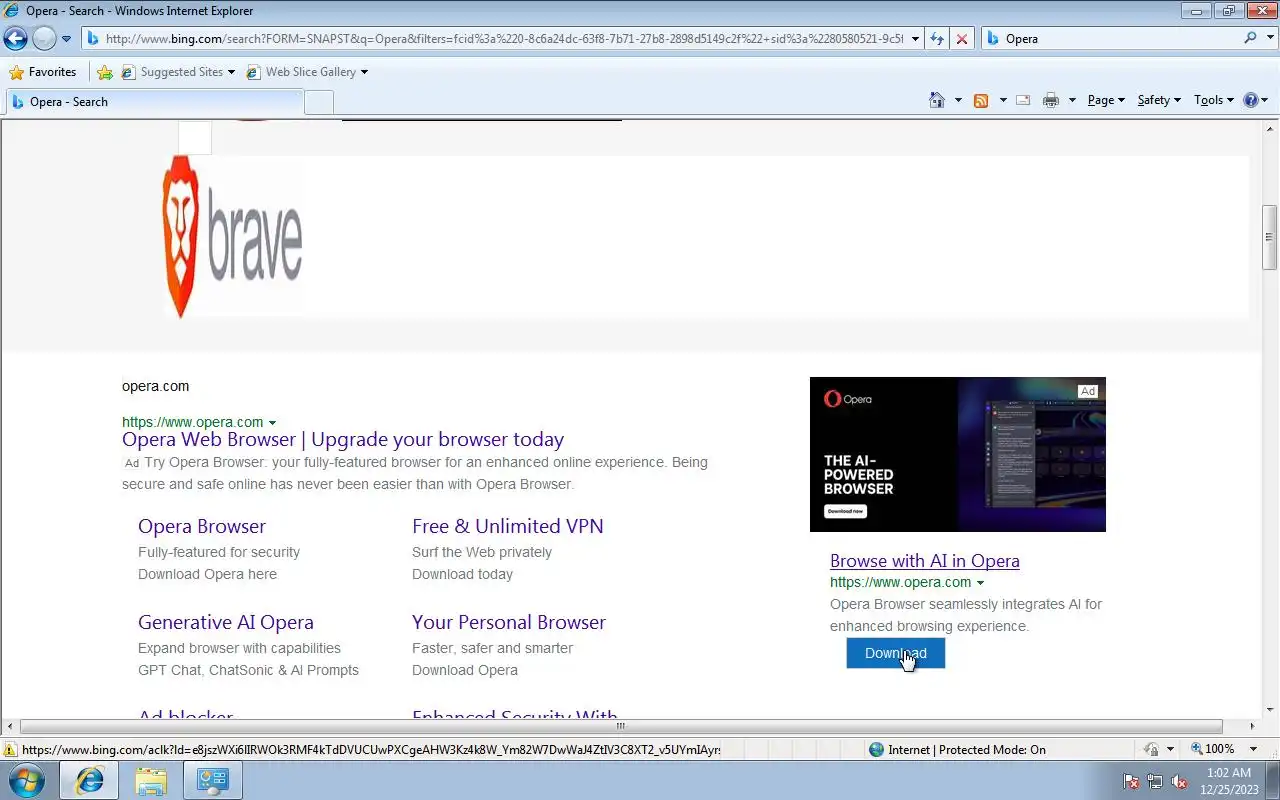Click the vertical scrollbar thumb
1280x800 pixels.
[1270, 237]
